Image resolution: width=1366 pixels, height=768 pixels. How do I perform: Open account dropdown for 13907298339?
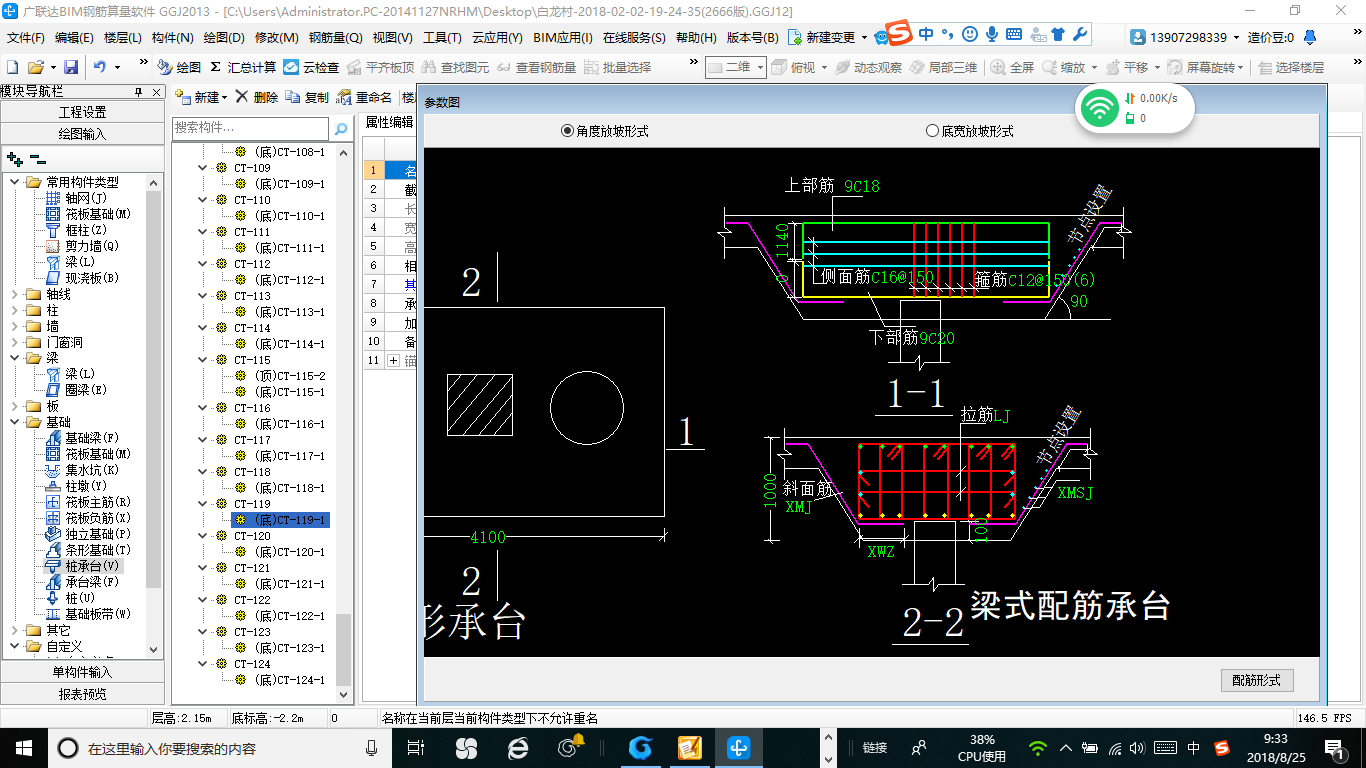pyautogui.click(x=1237, y=38)
